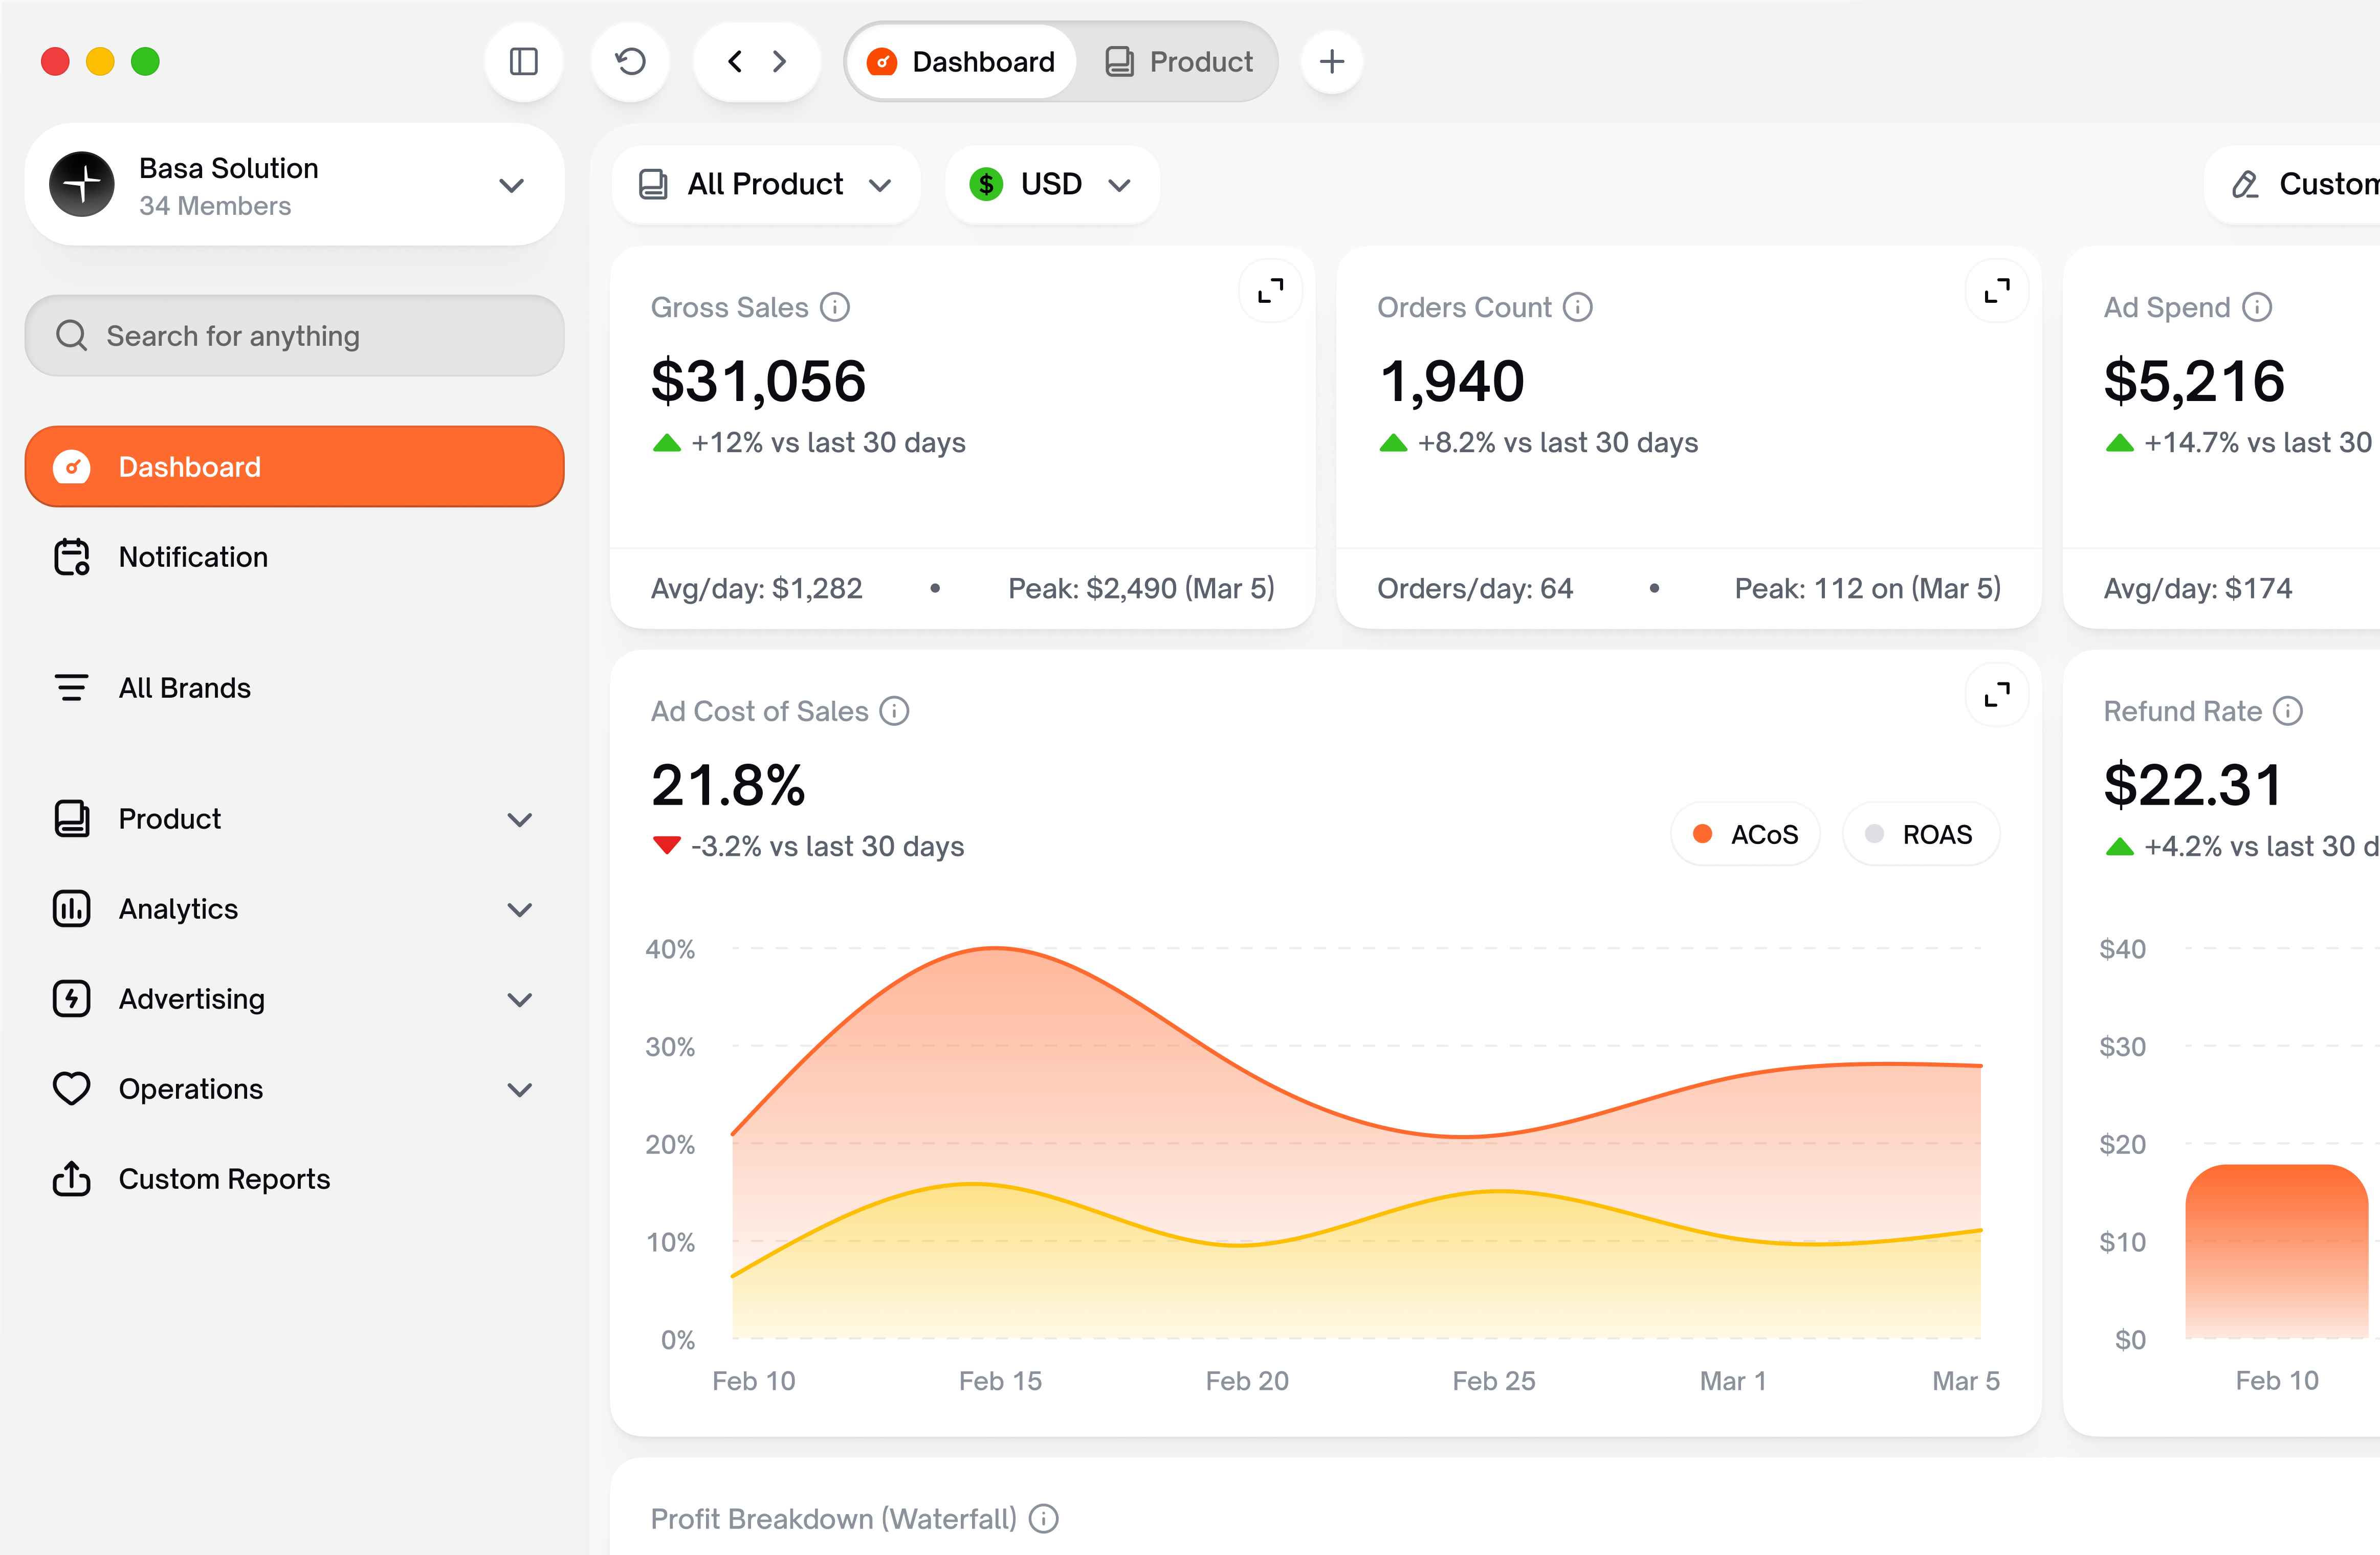Viewport: 2380px width, 1555px height.
Task: Click the 'Avg/day: $174' text
Action: [x=2197, y=589]
